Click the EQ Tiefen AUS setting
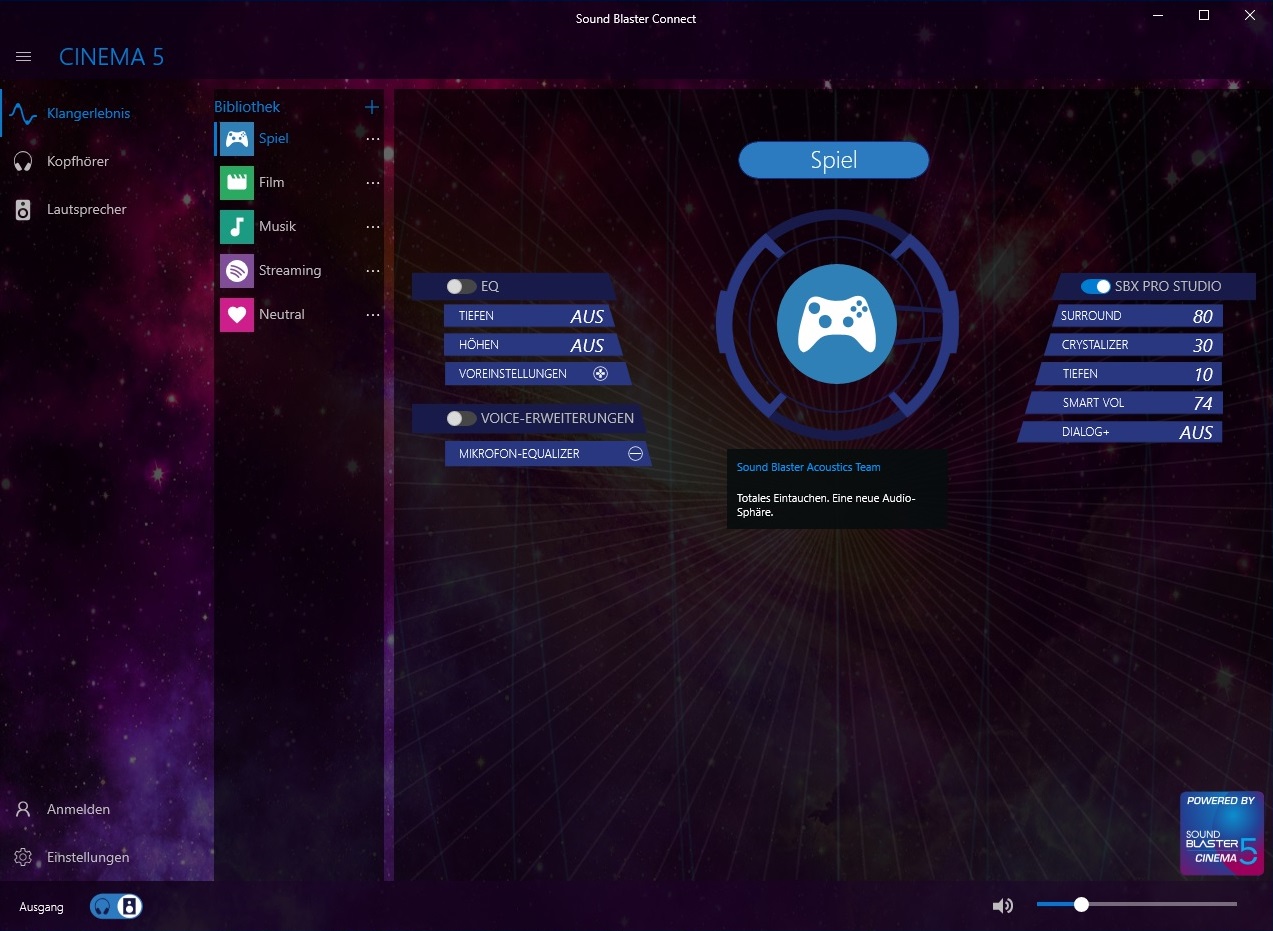Viewport: 1273px width, 931px height. (x=529, y=316)
